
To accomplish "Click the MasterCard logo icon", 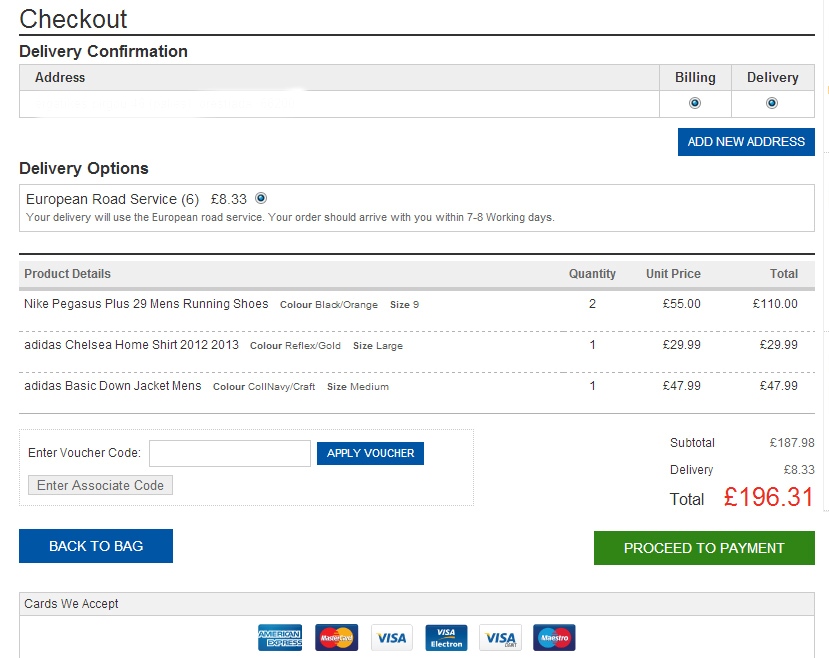I will (x=336, y=637).
